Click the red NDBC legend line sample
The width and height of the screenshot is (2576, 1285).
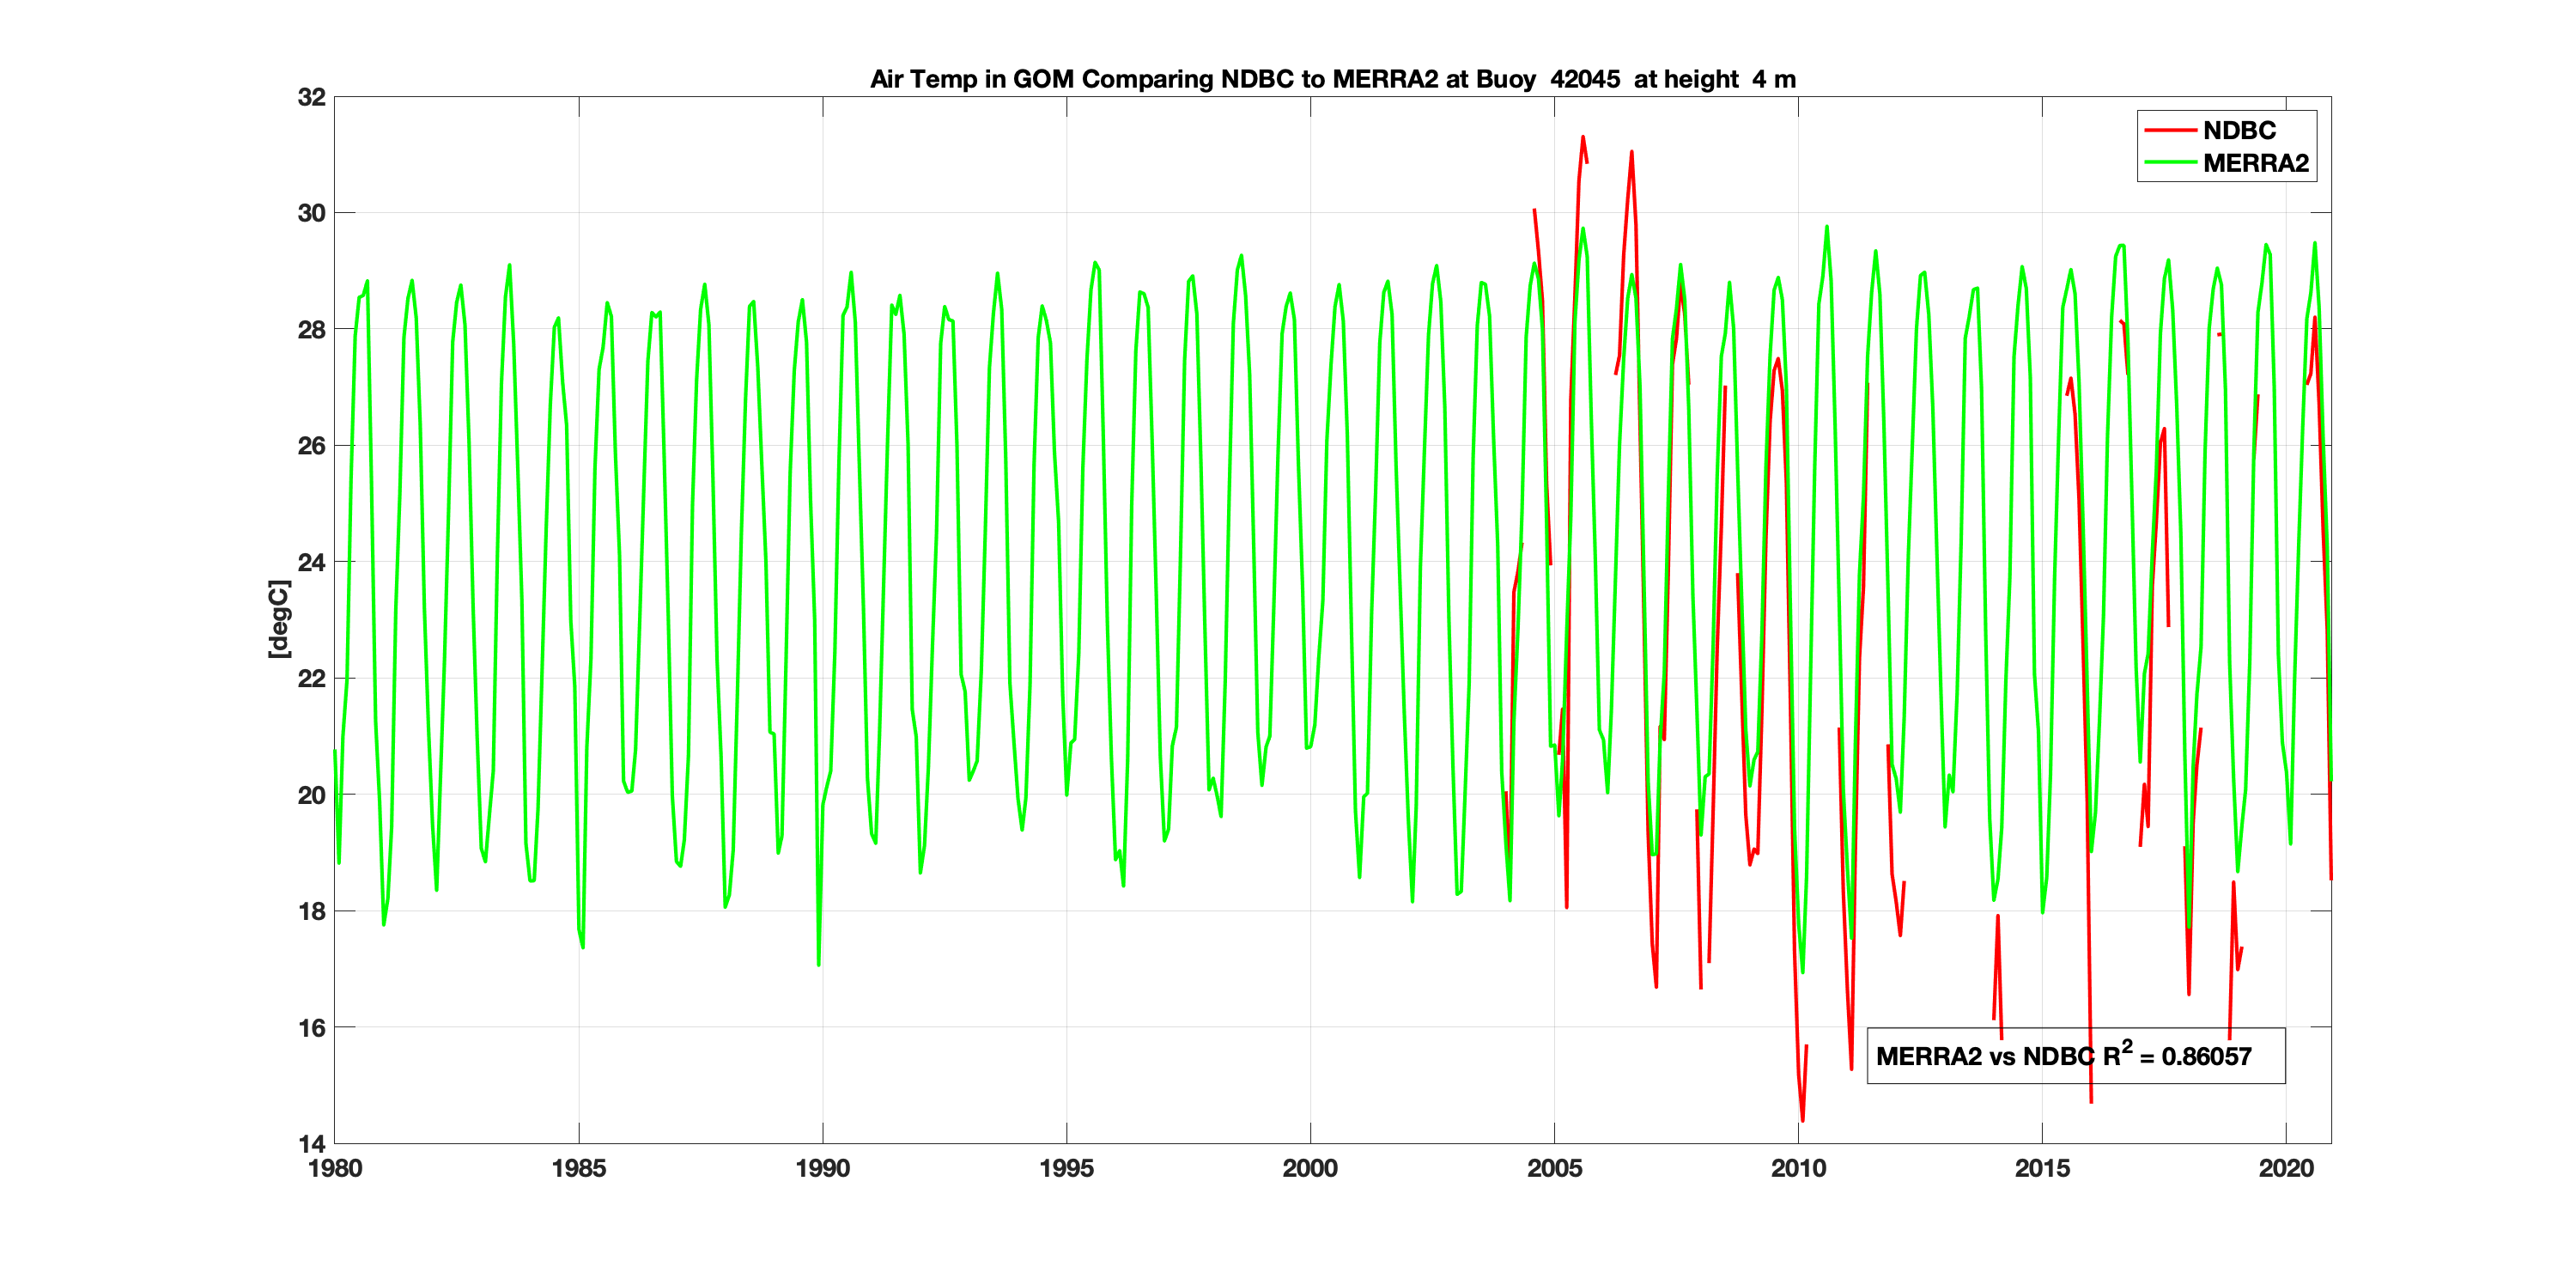pyautogui.click(x=2170, y=130)
